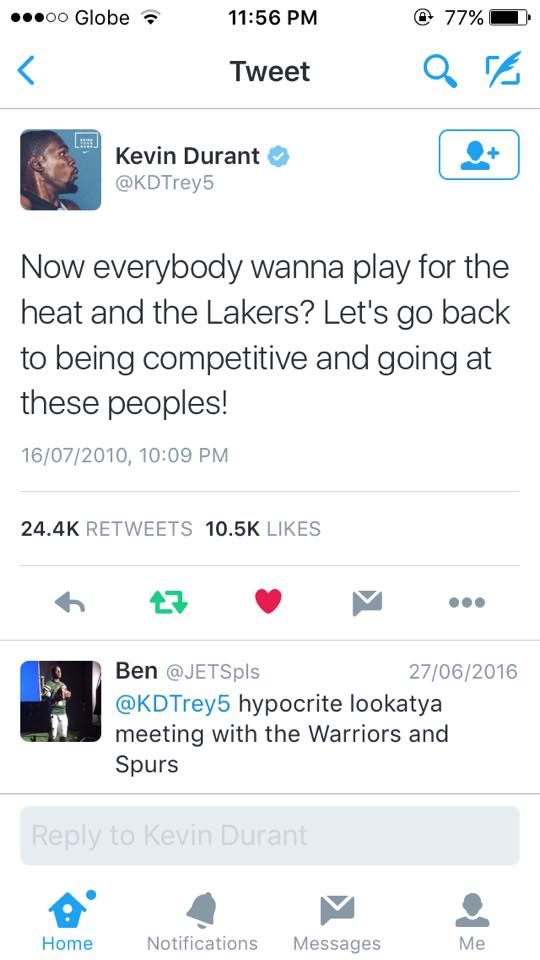Switch to the Notifications tab

(x=202, y=921)
